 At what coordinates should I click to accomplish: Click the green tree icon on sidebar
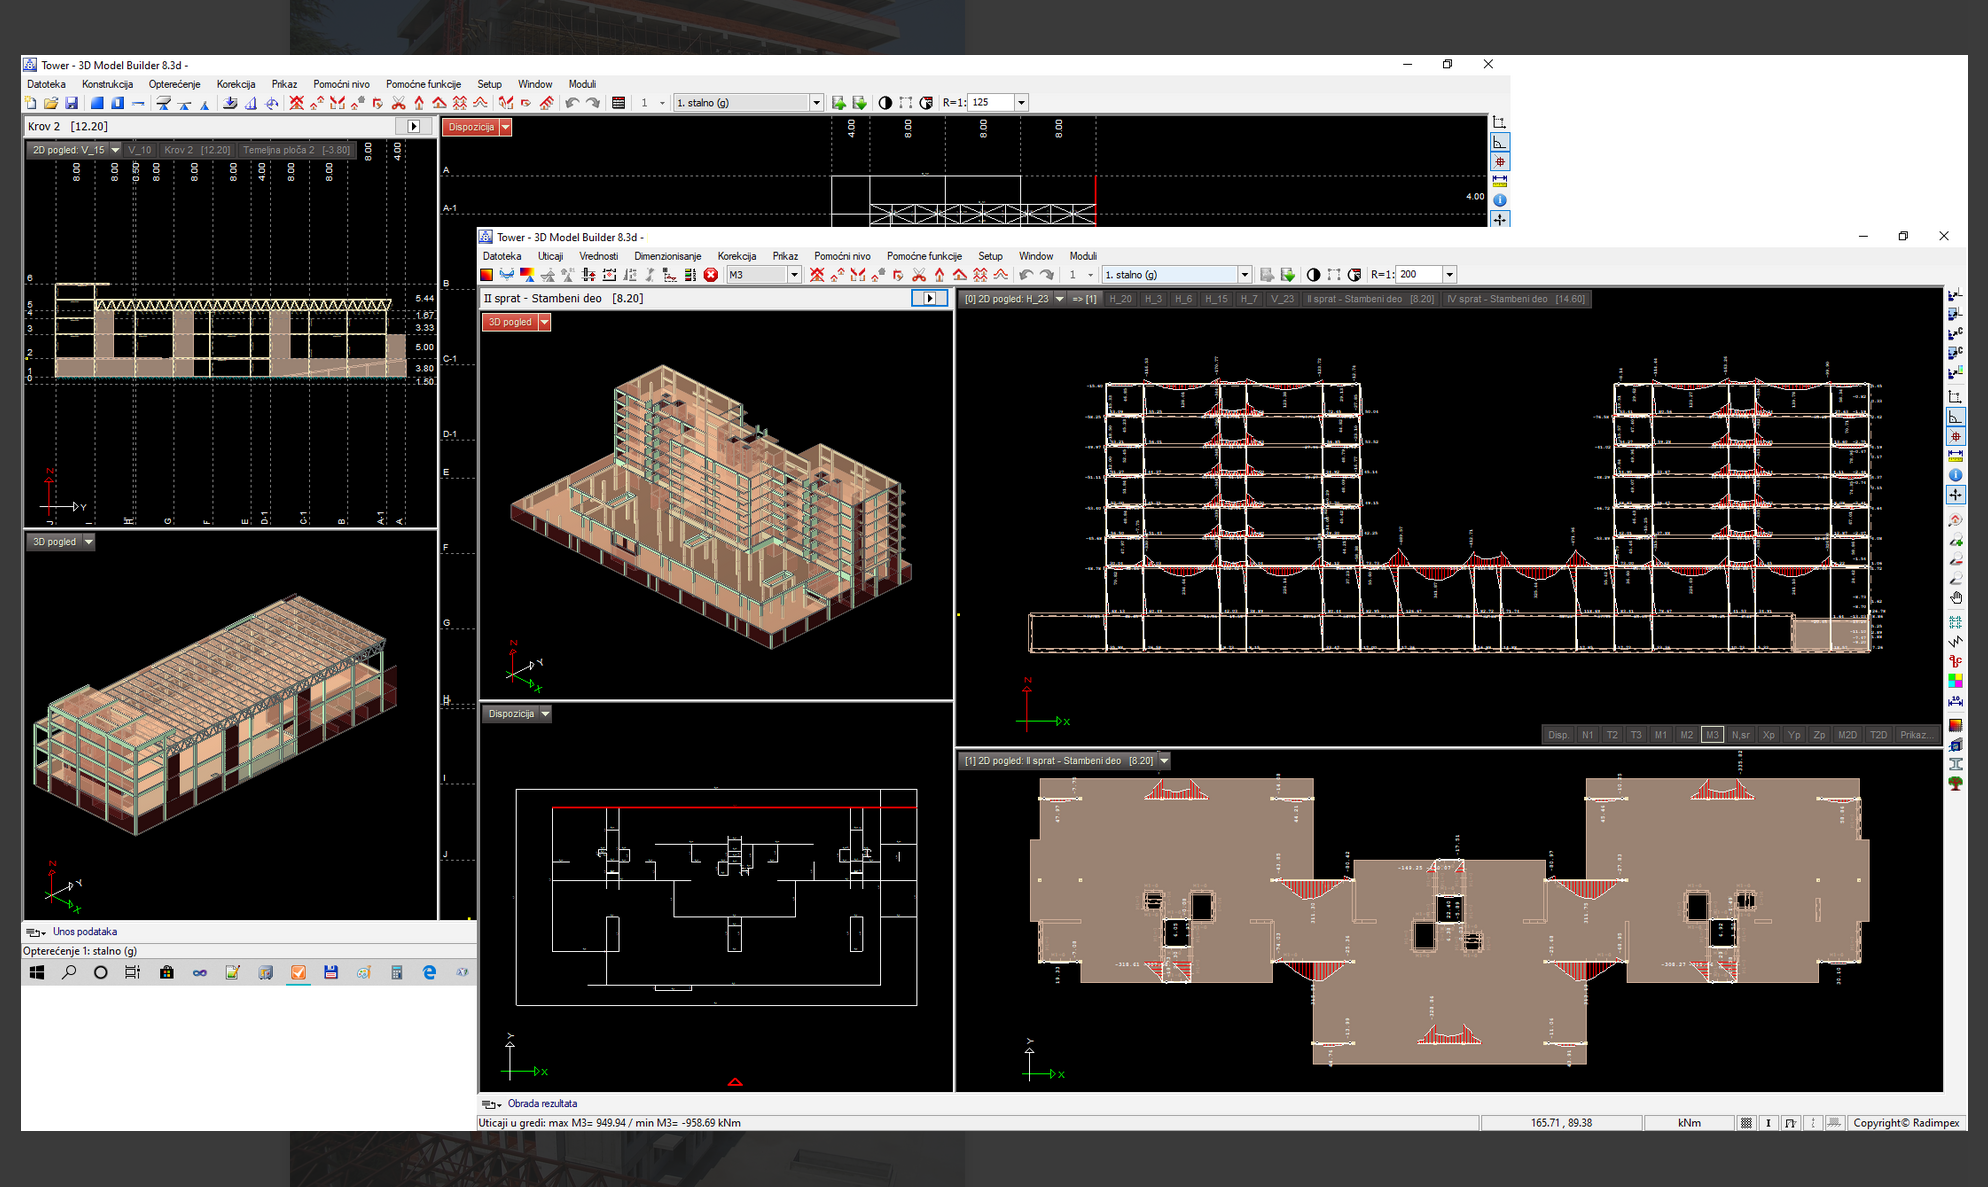(1955, 784)
